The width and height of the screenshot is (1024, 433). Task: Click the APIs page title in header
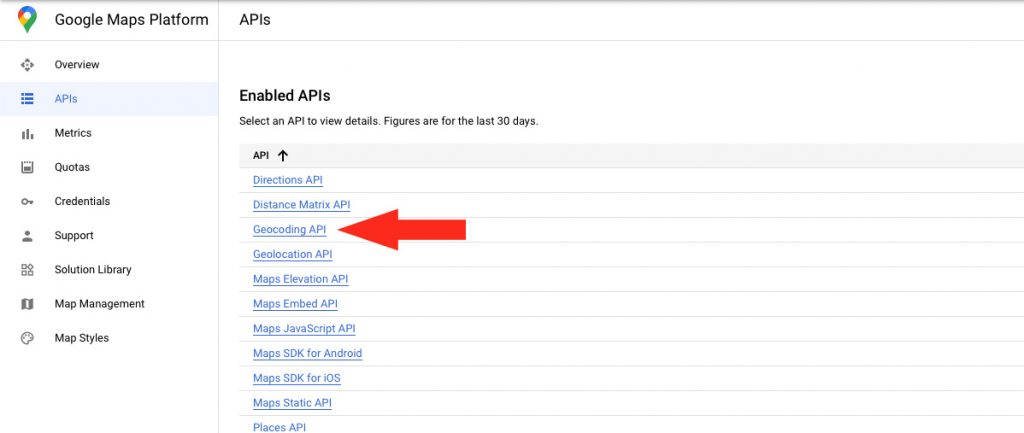click(x=255, y=20)
